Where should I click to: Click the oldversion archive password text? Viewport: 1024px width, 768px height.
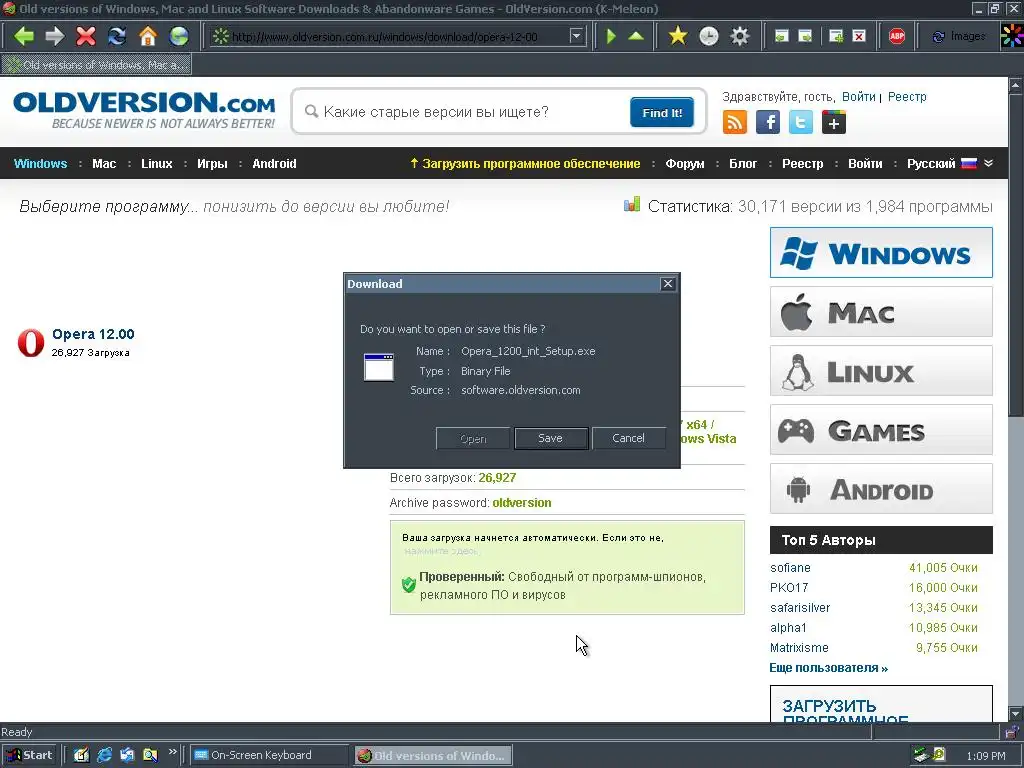click(521, 503)
